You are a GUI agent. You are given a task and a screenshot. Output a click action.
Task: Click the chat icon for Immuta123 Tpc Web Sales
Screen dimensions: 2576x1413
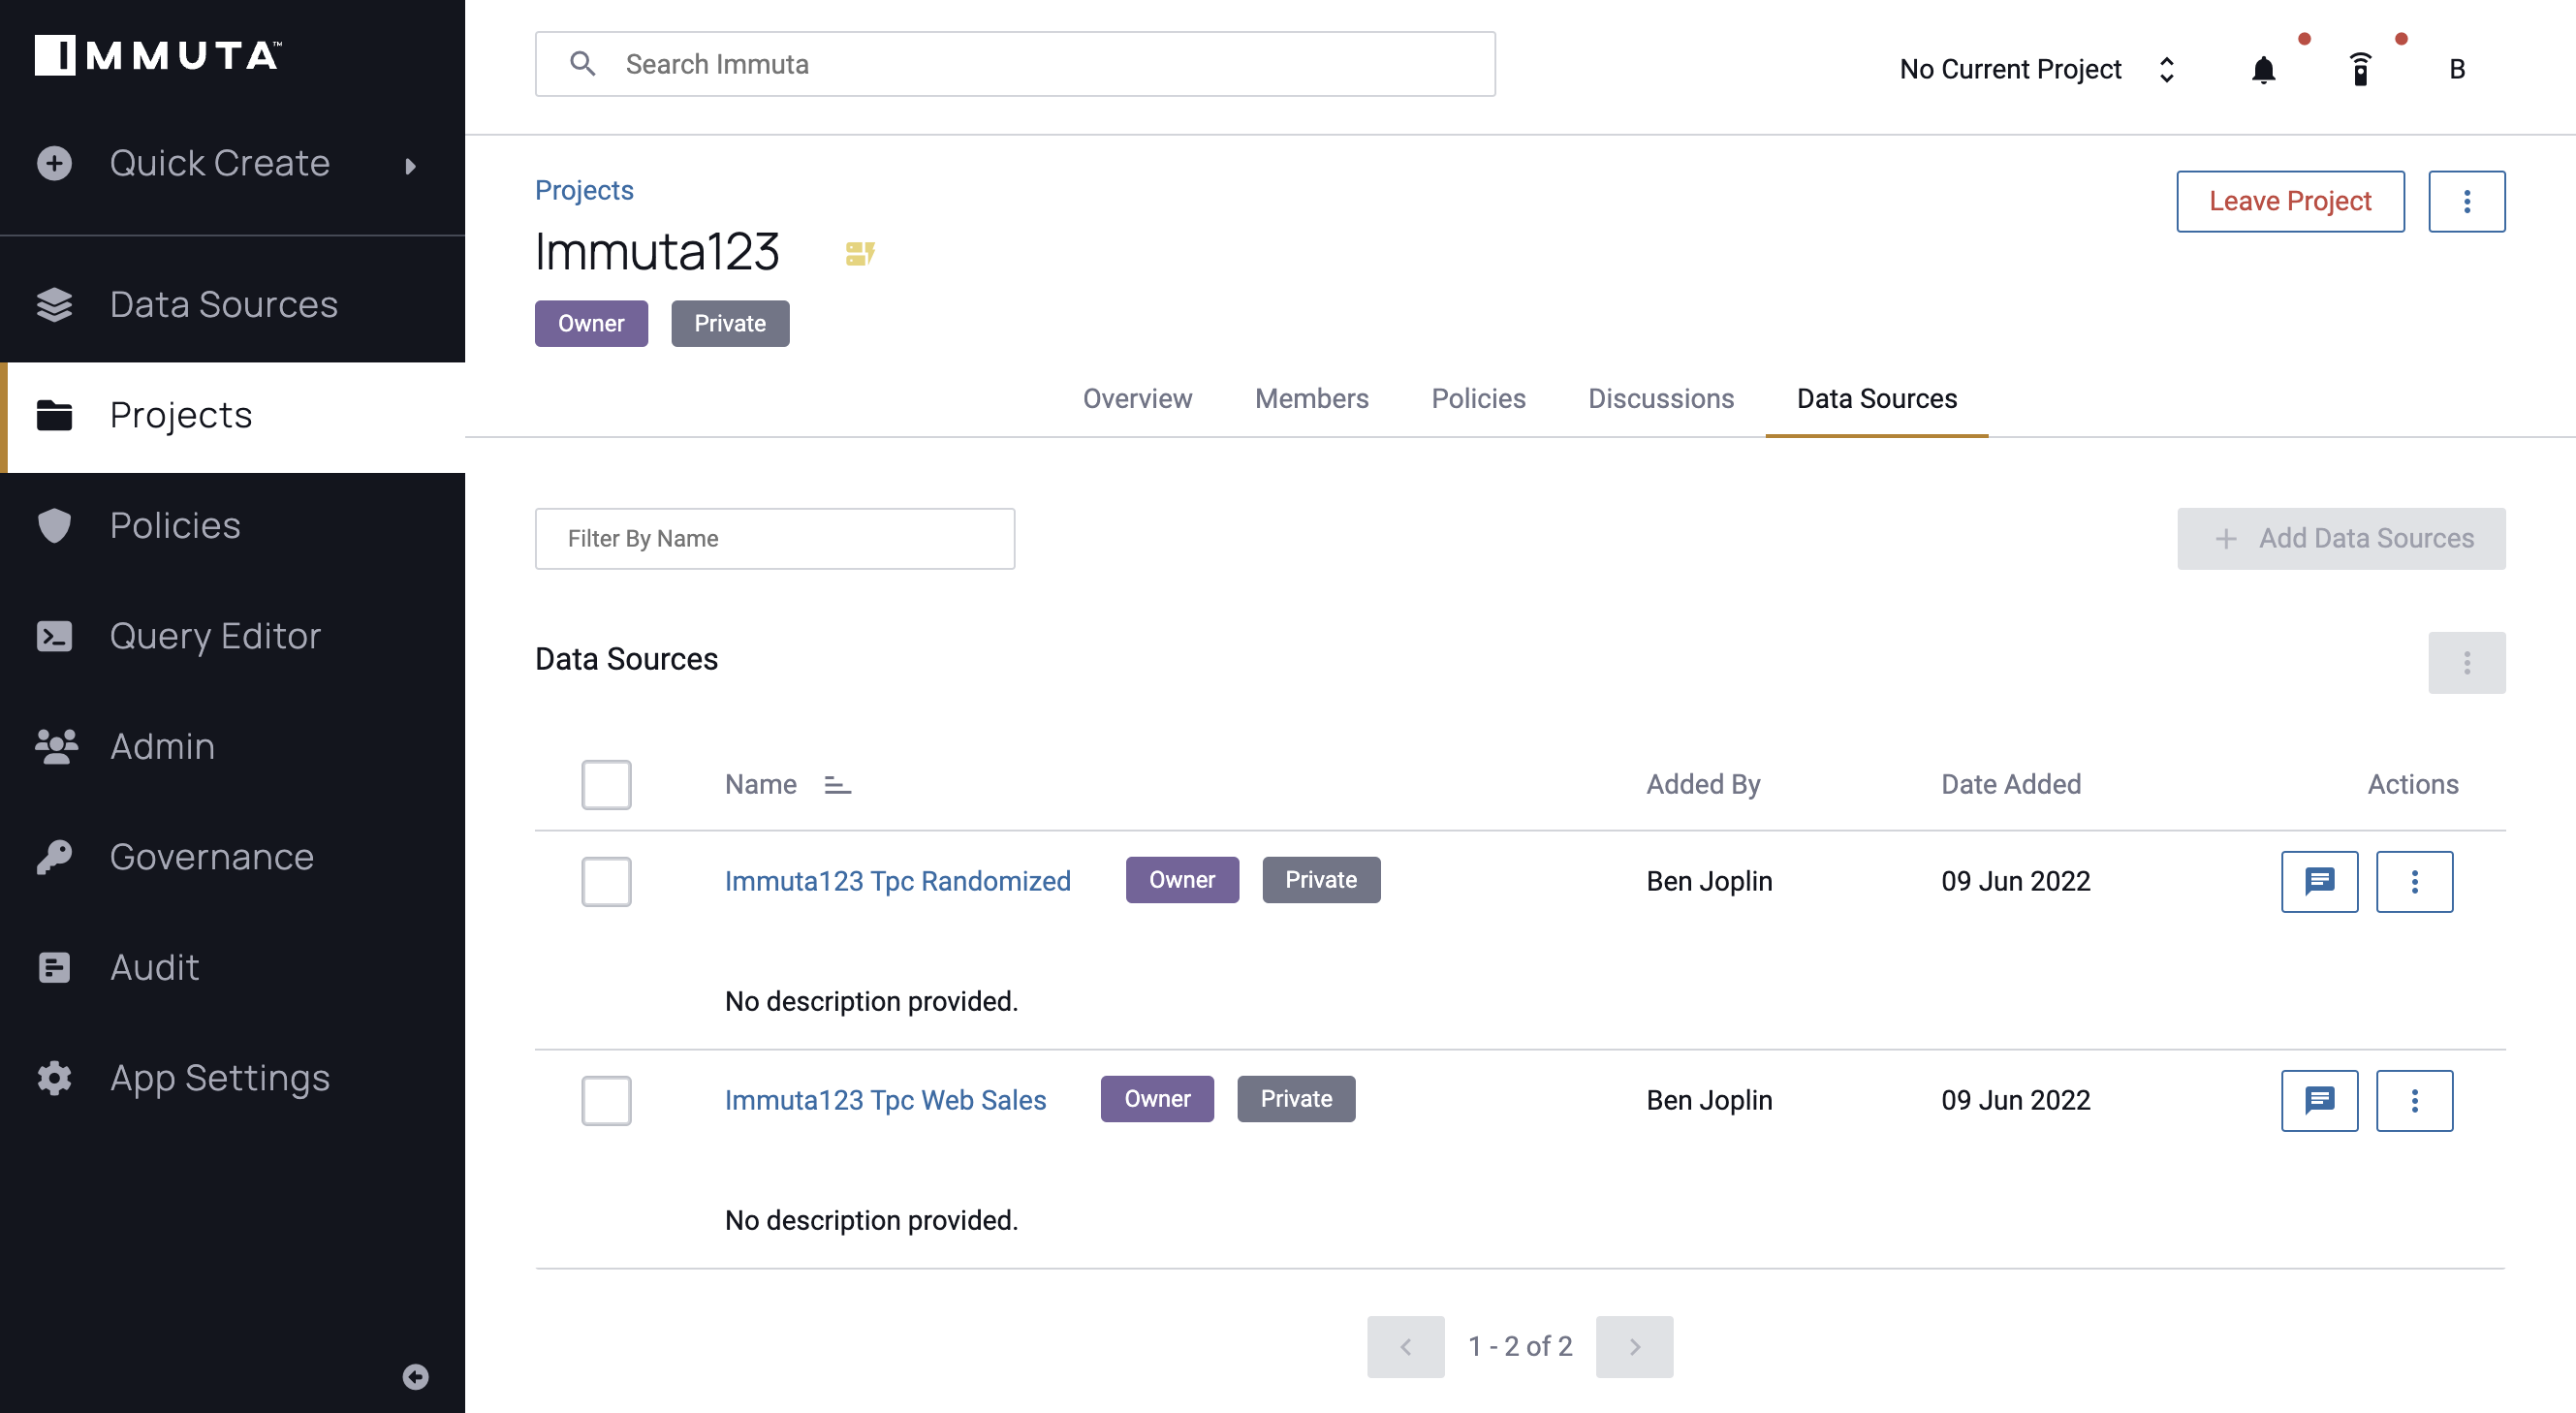tap(2318, 1100)
